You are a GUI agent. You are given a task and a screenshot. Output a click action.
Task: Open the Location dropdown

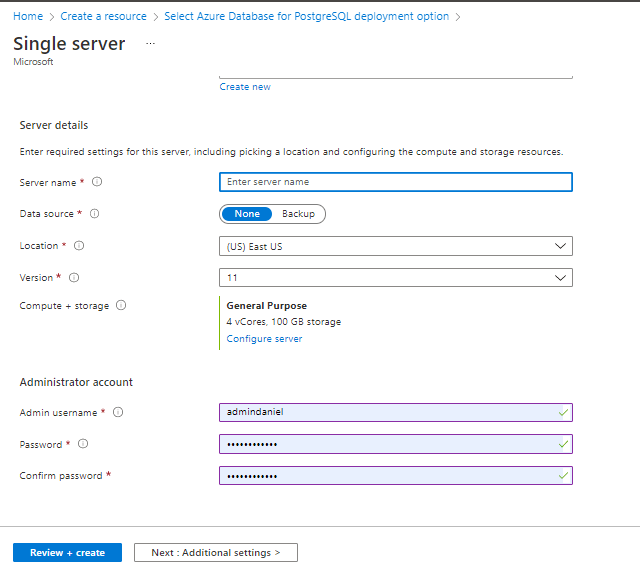395,246
